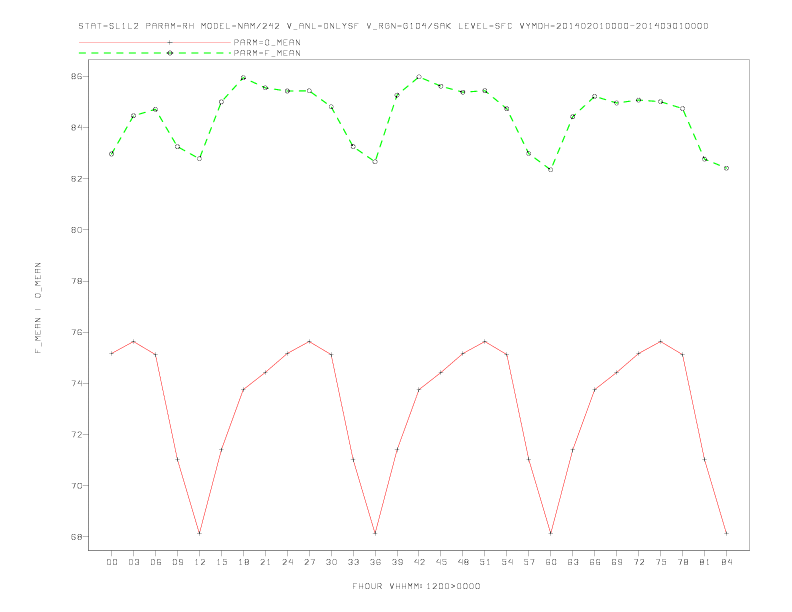792x612 pixels.
Task: Click the y-axis tick label 86
Action: [76, 76]
